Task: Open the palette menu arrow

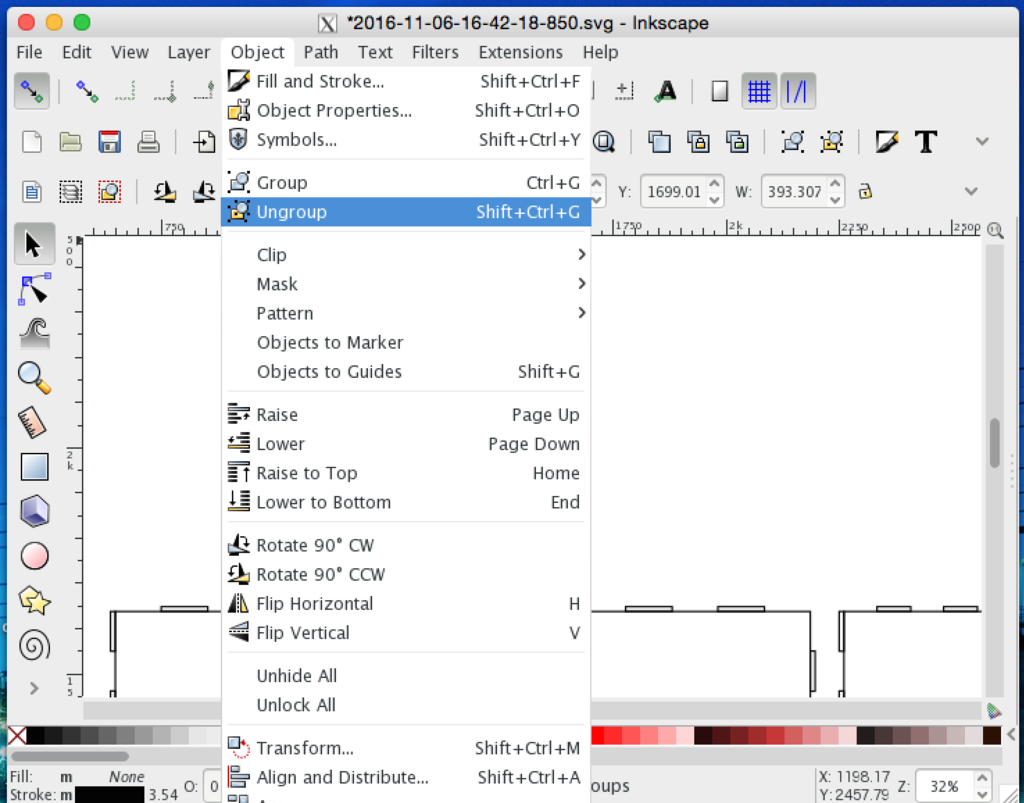Action: click(x=1011, y=734)
